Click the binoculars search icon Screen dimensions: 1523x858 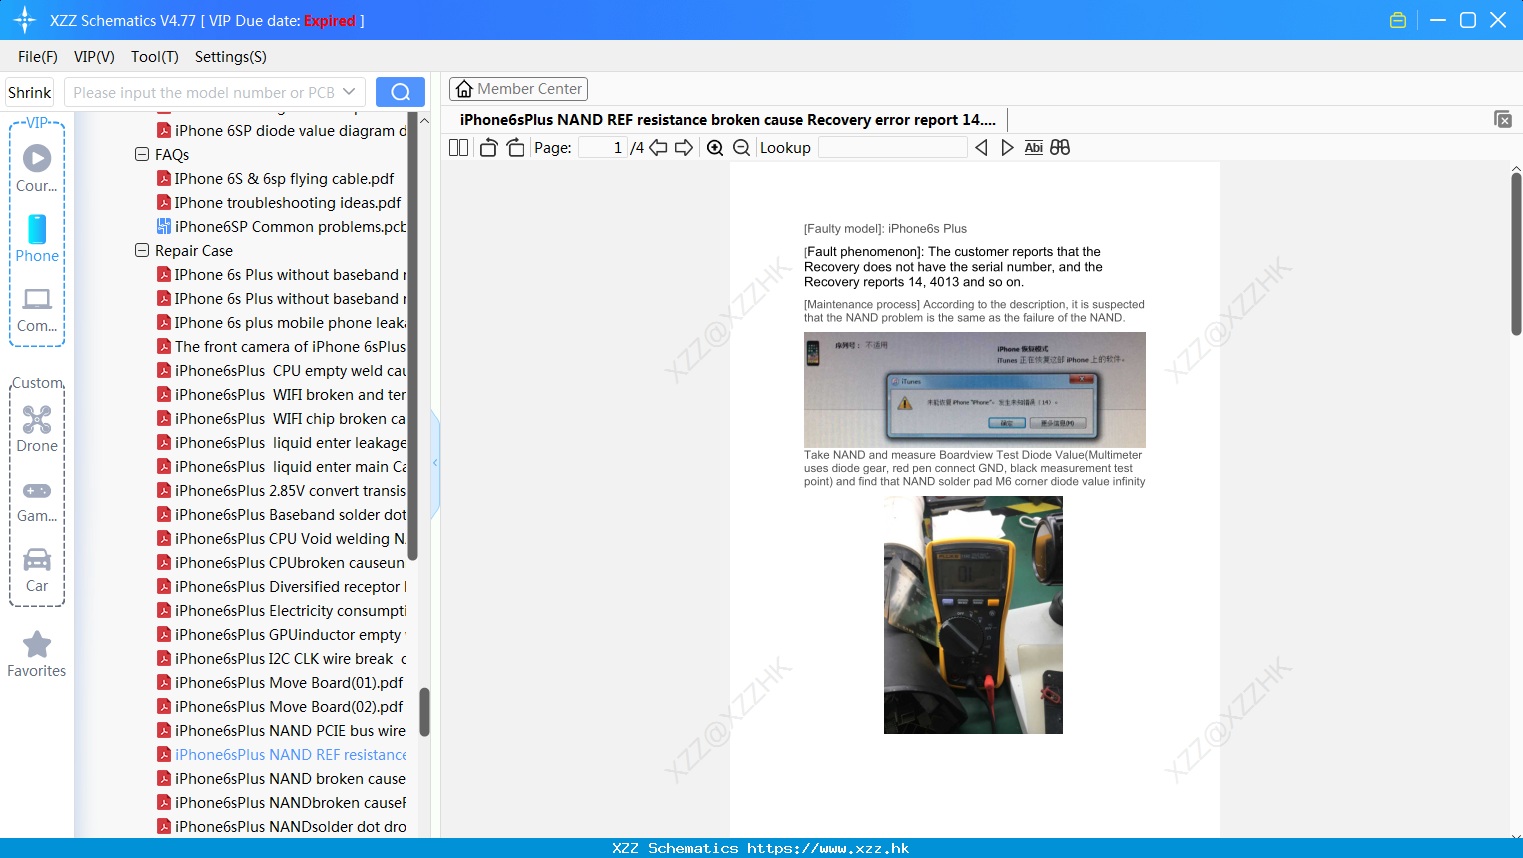tap(1060, 148)
